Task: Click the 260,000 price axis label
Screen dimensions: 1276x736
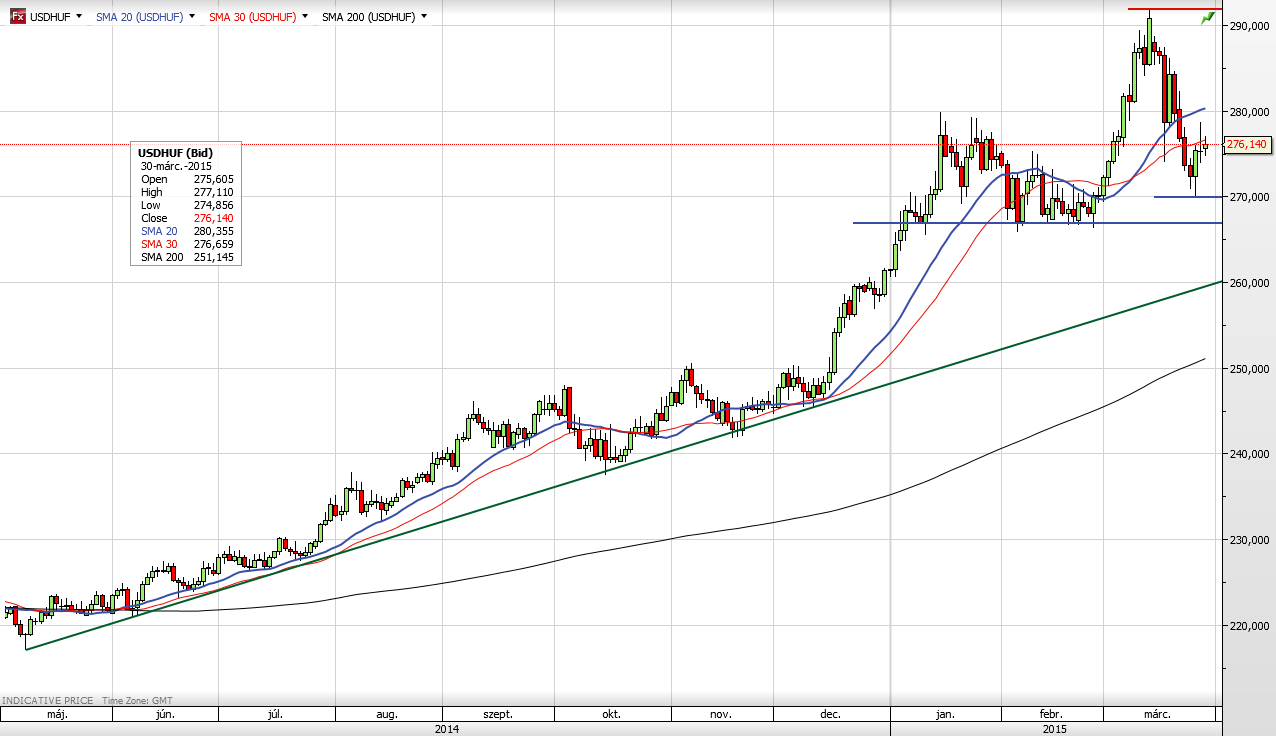Action: point(1250,284)
